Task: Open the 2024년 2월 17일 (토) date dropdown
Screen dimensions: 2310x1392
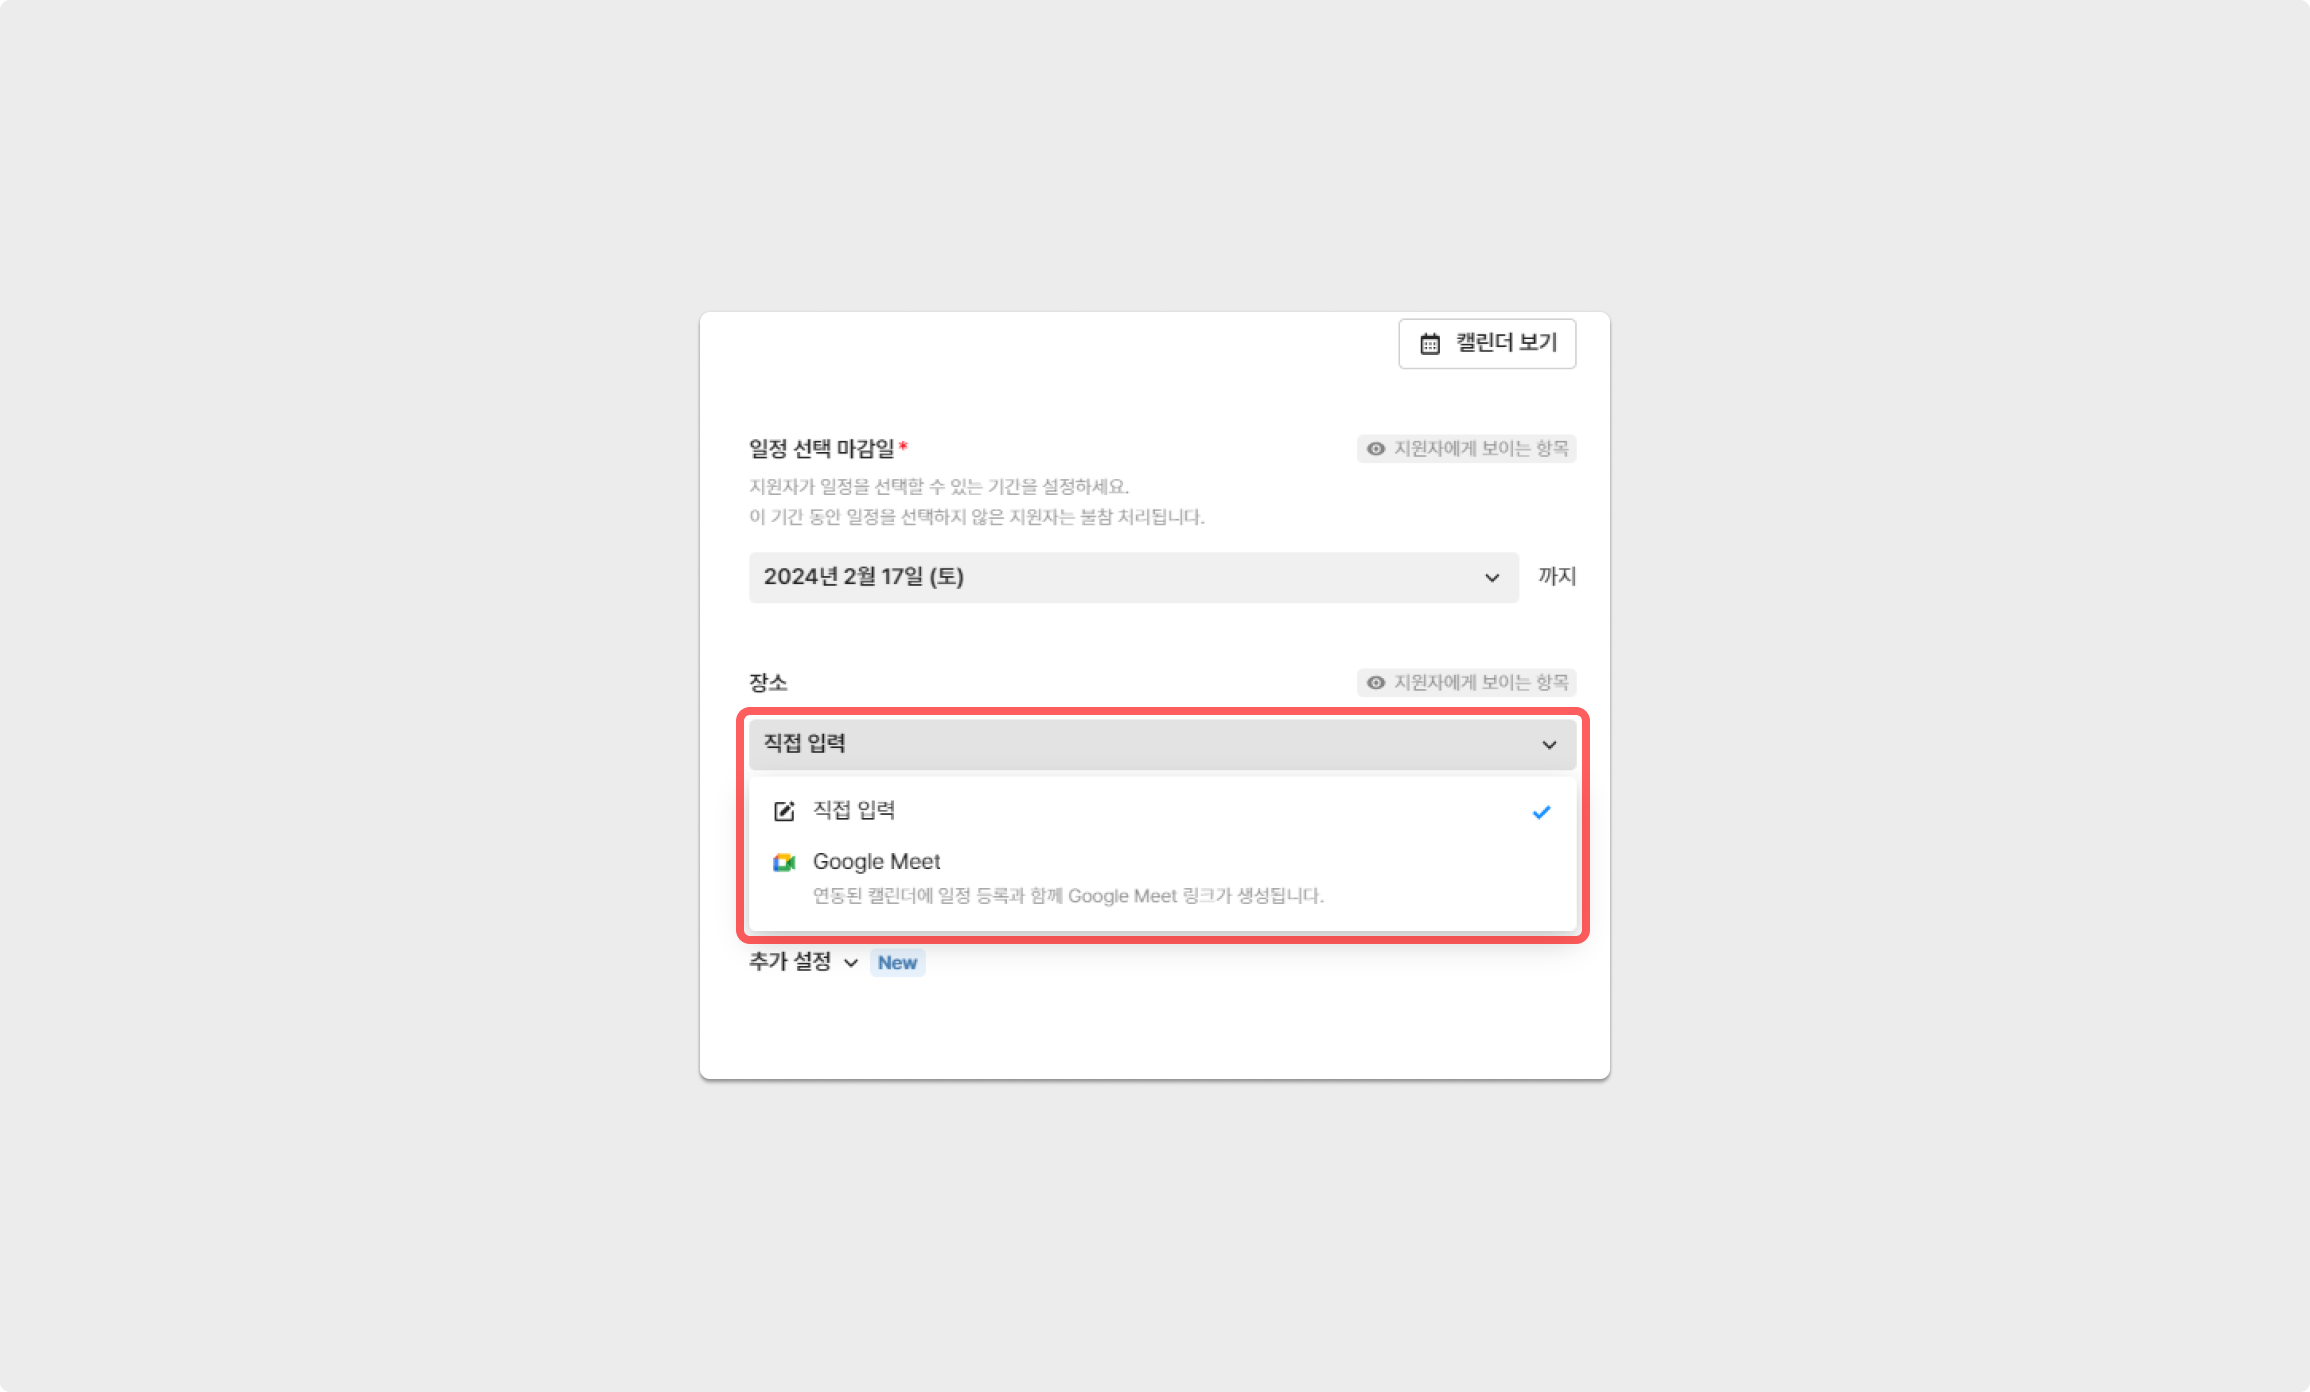Action: click(x=1133, y=577)
